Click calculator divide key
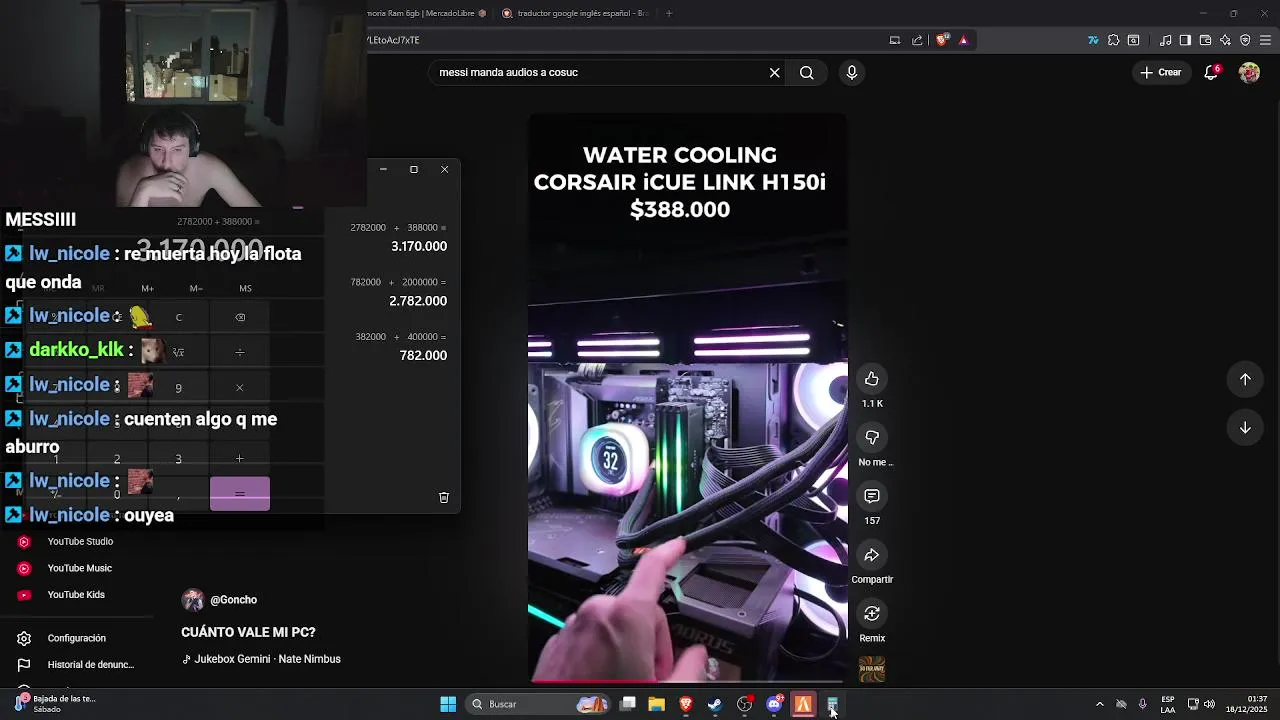Viewport: 1280px width, 720px height. [239, 352]
